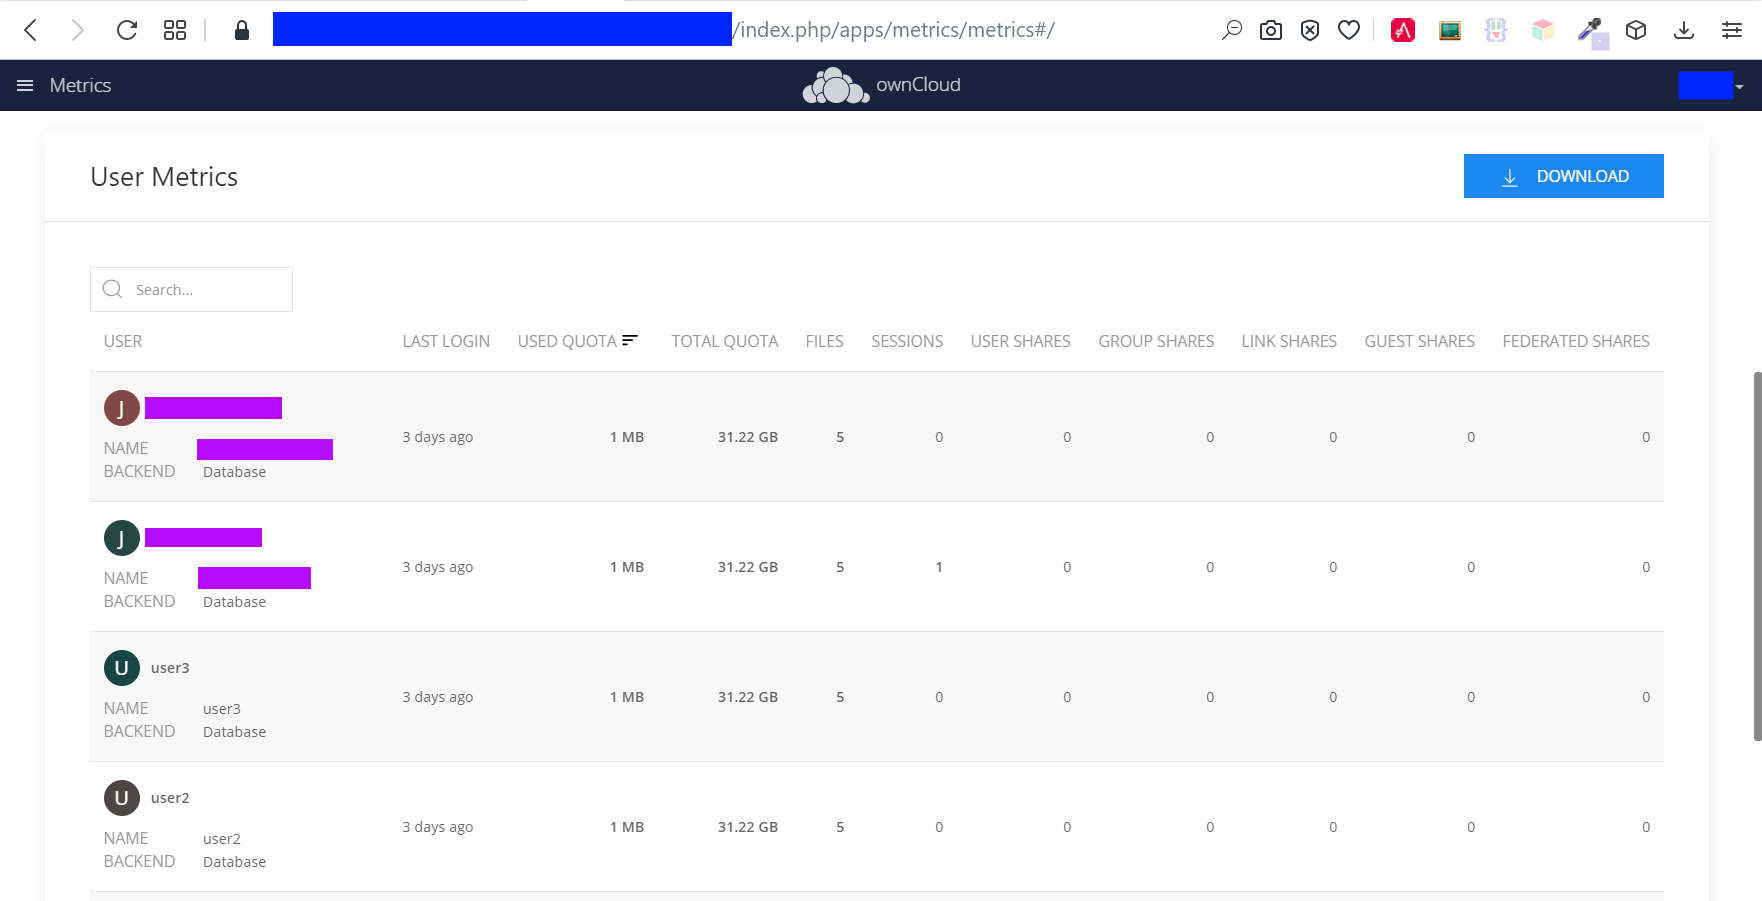
Task: Toggle the Used Quota sort order
Action: click(x=631, y=340)
